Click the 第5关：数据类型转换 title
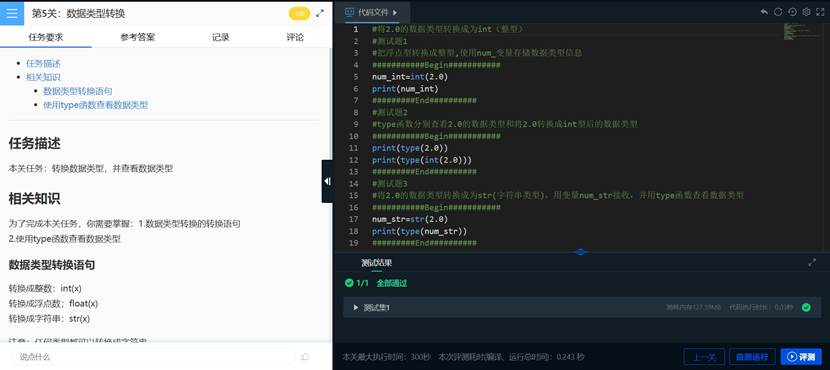The image size is (830, 370). 78,14
